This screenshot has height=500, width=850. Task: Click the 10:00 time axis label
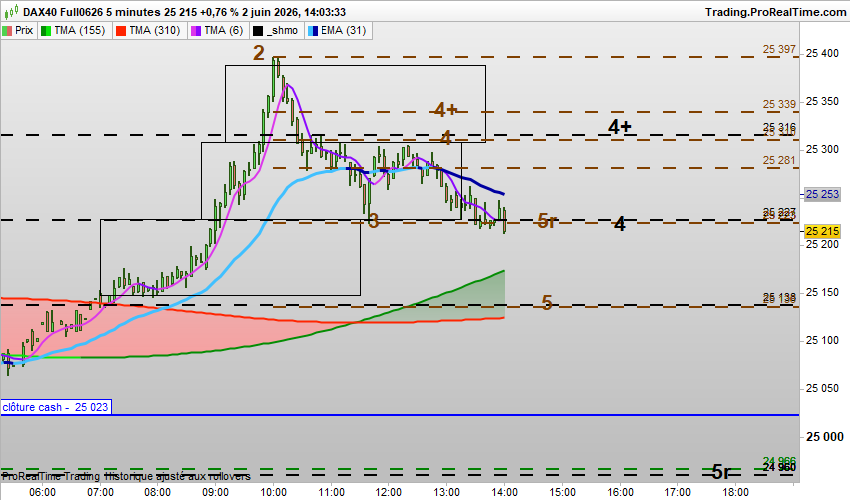273,492
